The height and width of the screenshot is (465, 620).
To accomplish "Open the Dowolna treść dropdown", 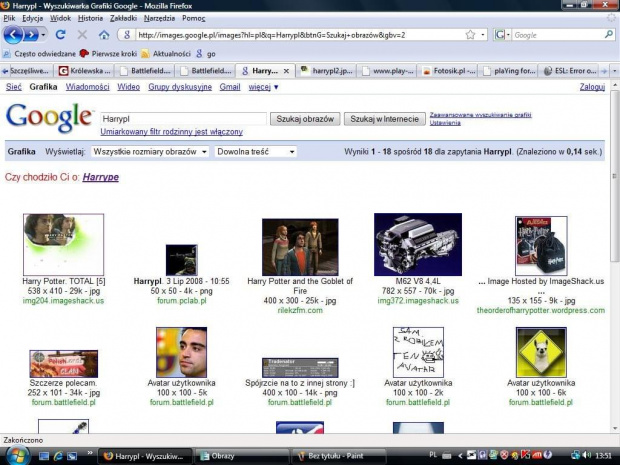I will pyautogui.click(x=255, y=151).
